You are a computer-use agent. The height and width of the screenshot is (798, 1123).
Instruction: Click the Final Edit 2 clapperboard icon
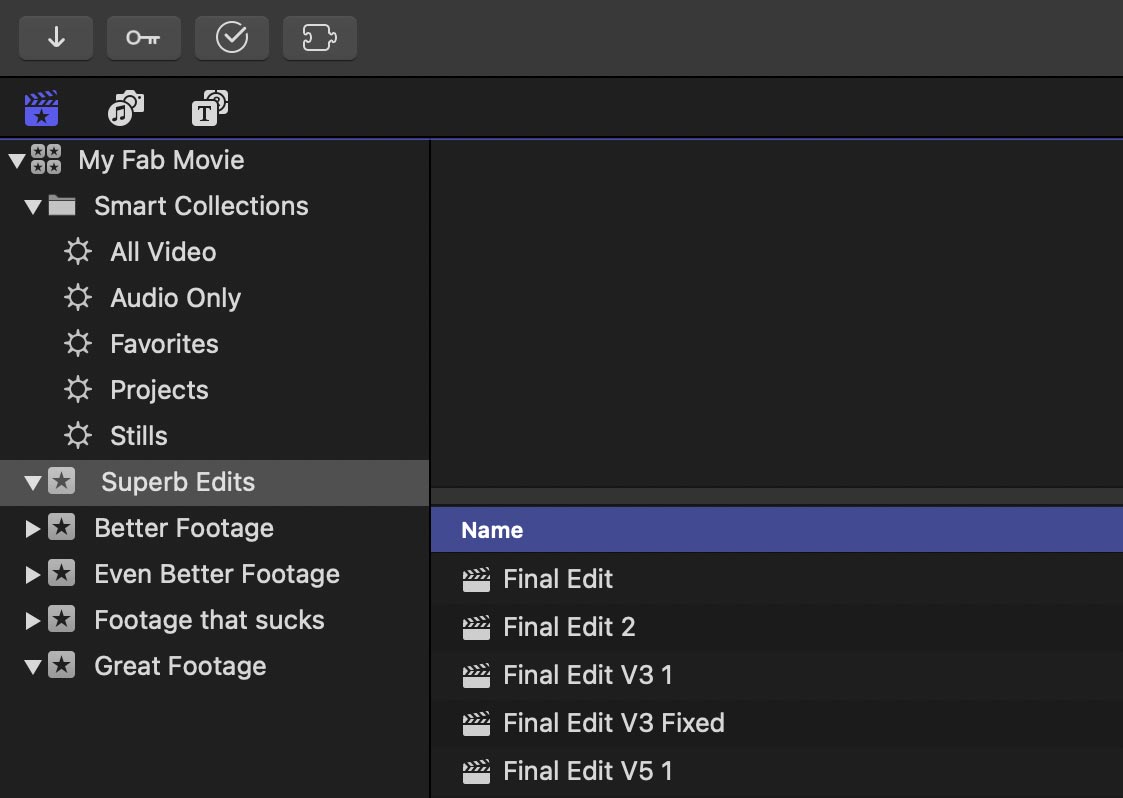click(x=476, y=627)
